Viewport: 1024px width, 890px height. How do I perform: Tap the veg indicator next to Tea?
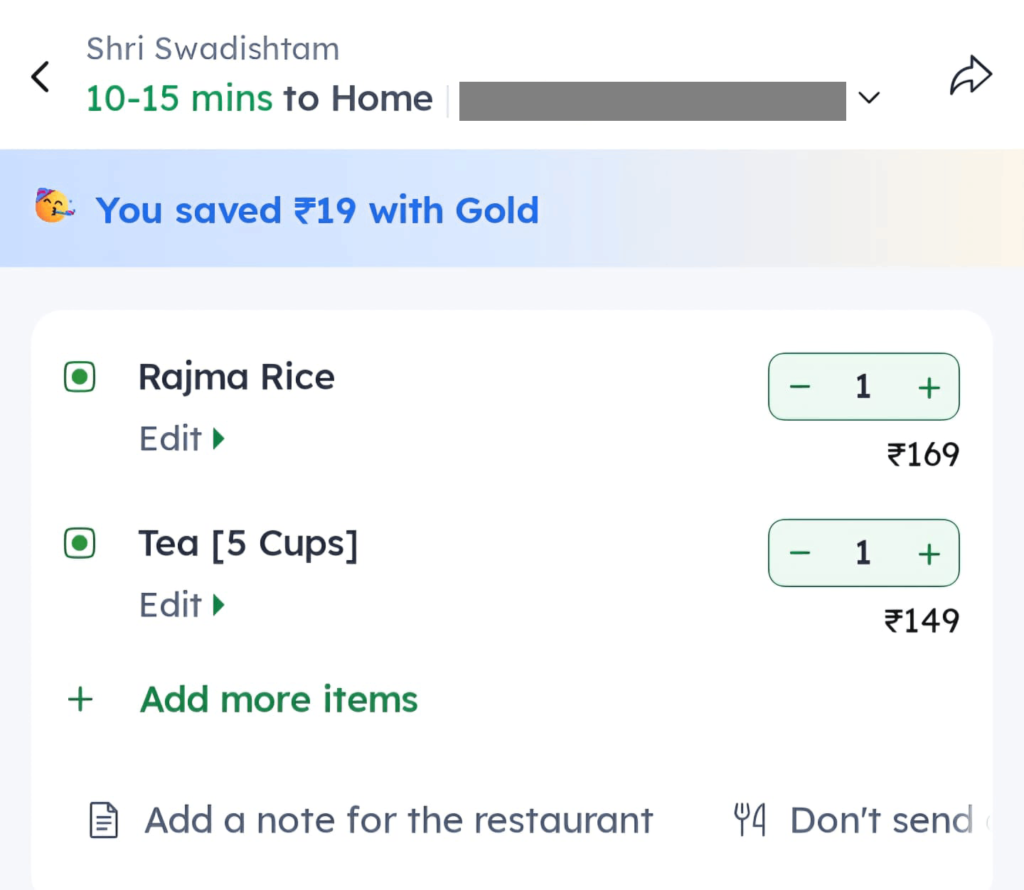point(79,544)
